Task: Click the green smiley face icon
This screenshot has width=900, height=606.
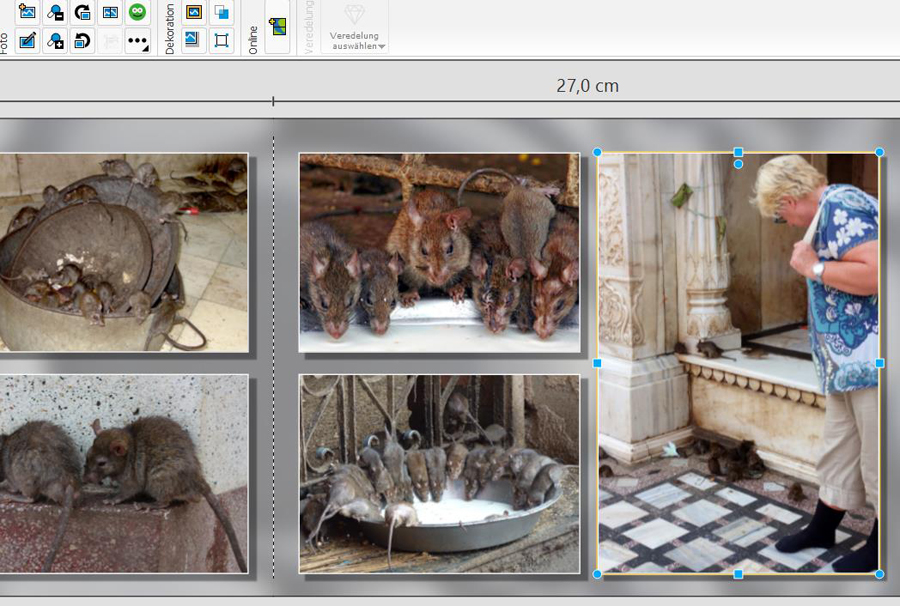Action: coord(138,12)
